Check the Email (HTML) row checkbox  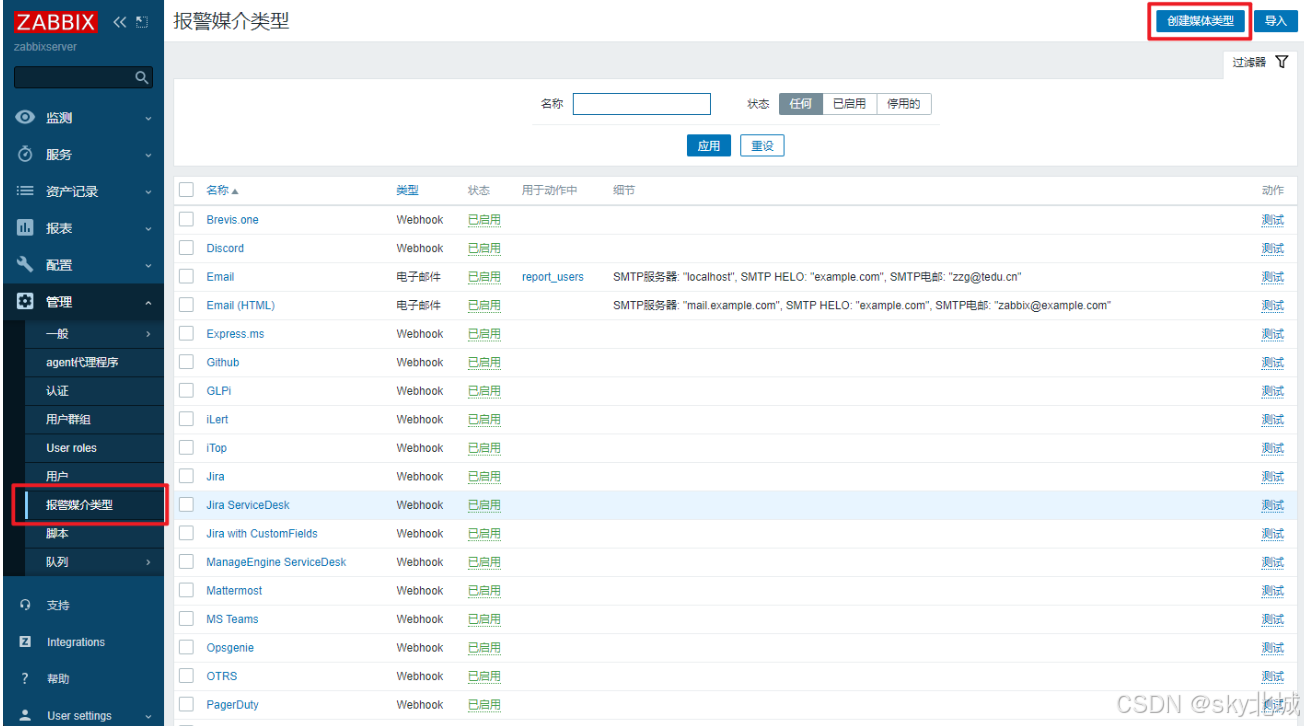pos(186,305)
